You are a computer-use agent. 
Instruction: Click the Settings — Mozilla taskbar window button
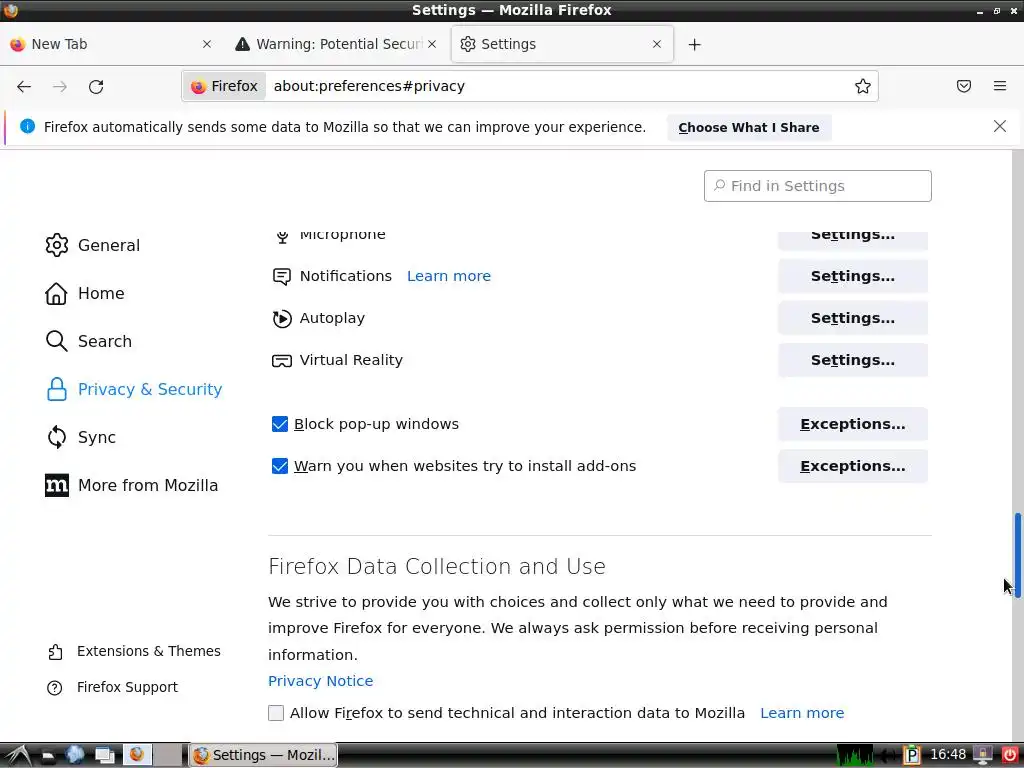[x=264, y=756]
